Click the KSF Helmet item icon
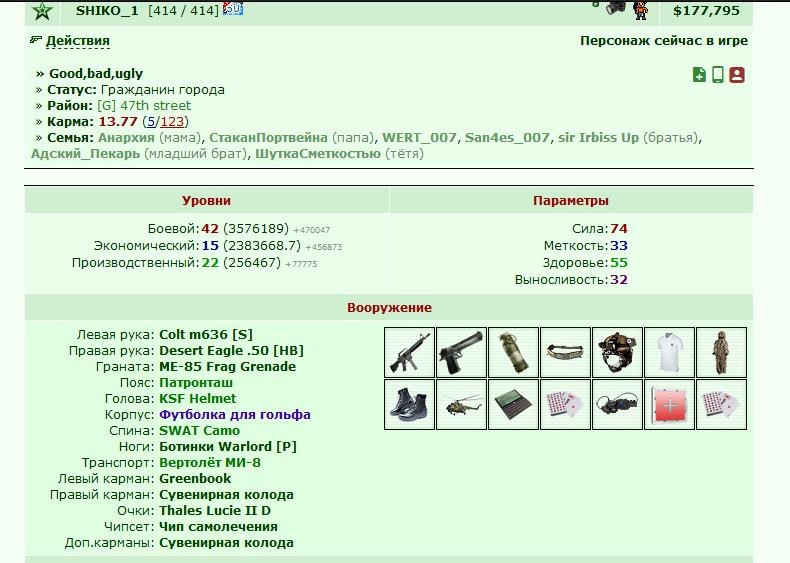 pos(617,352)
